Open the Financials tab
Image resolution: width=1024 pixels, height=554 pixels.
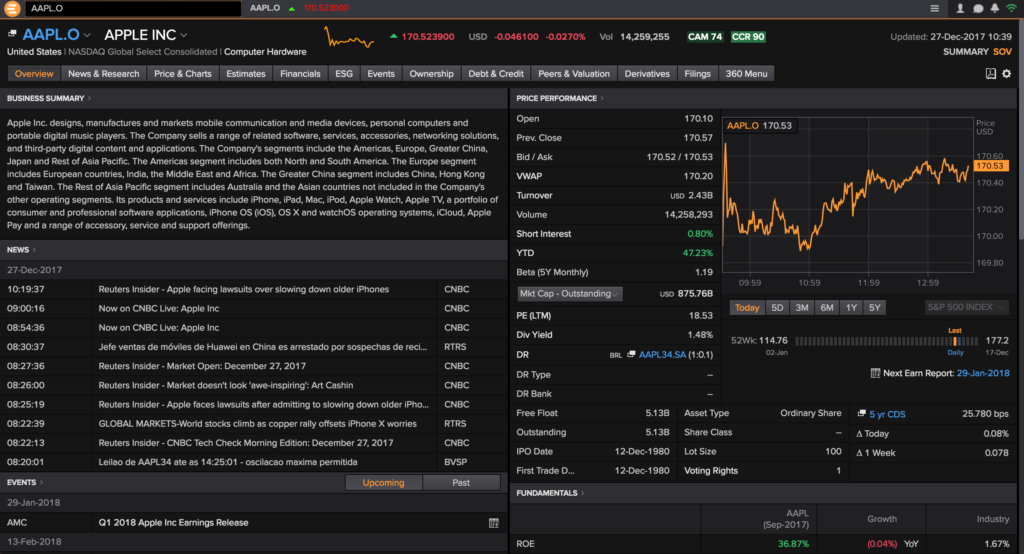300,74
